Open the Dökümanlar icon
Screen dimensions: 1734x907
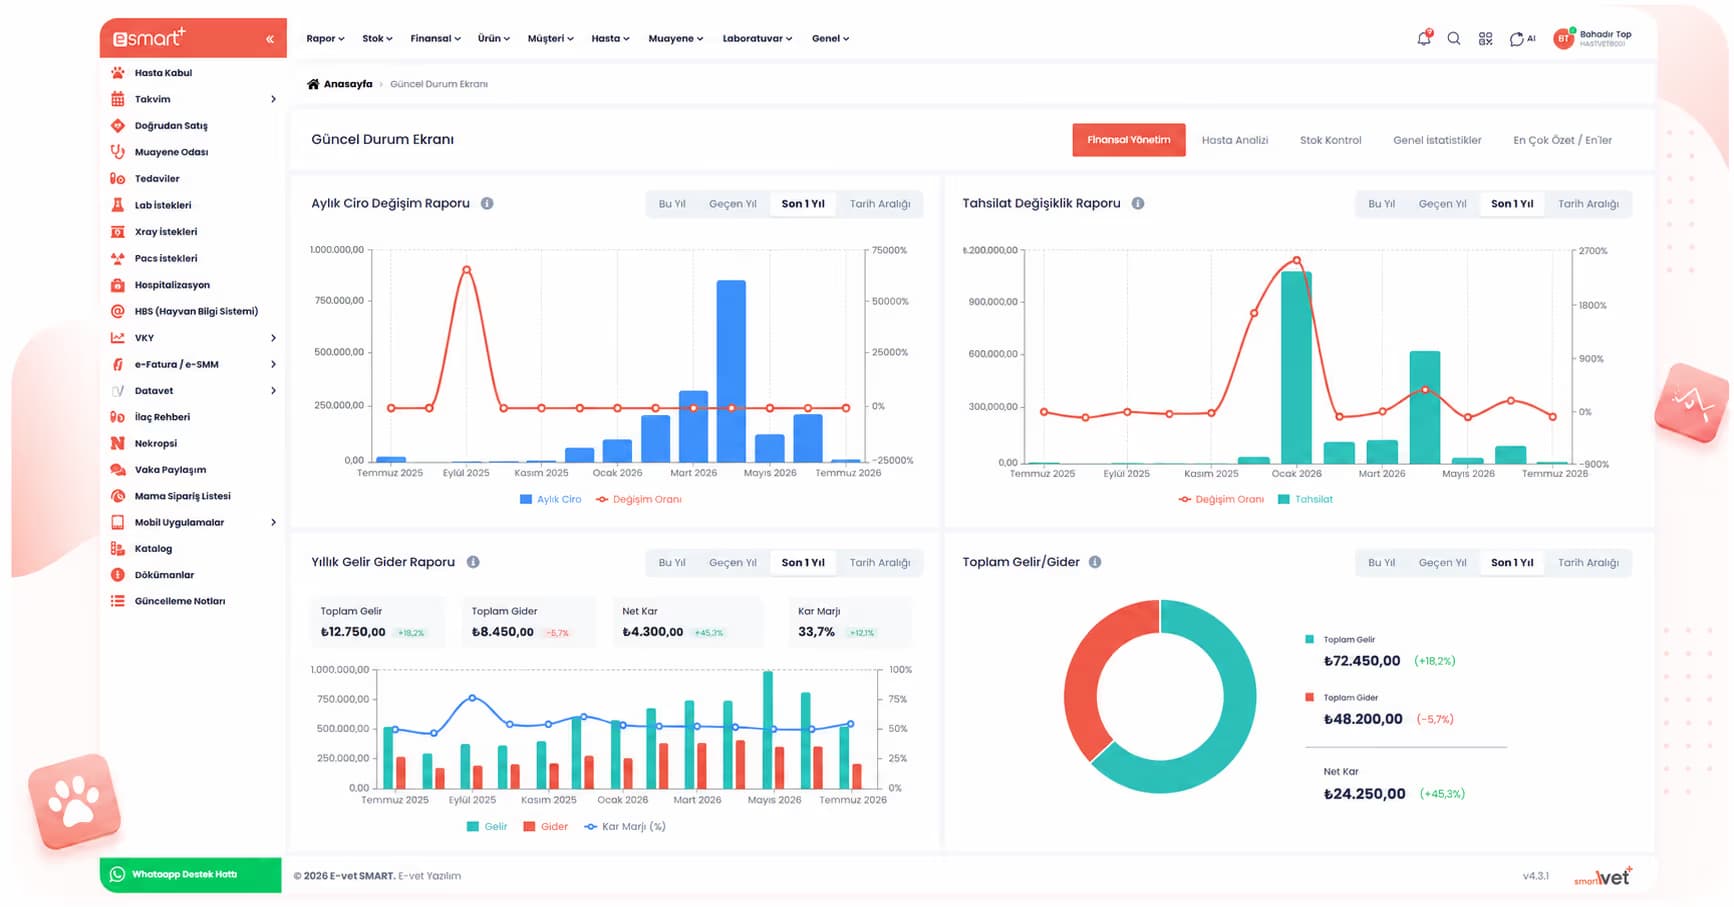coord(118,575)
